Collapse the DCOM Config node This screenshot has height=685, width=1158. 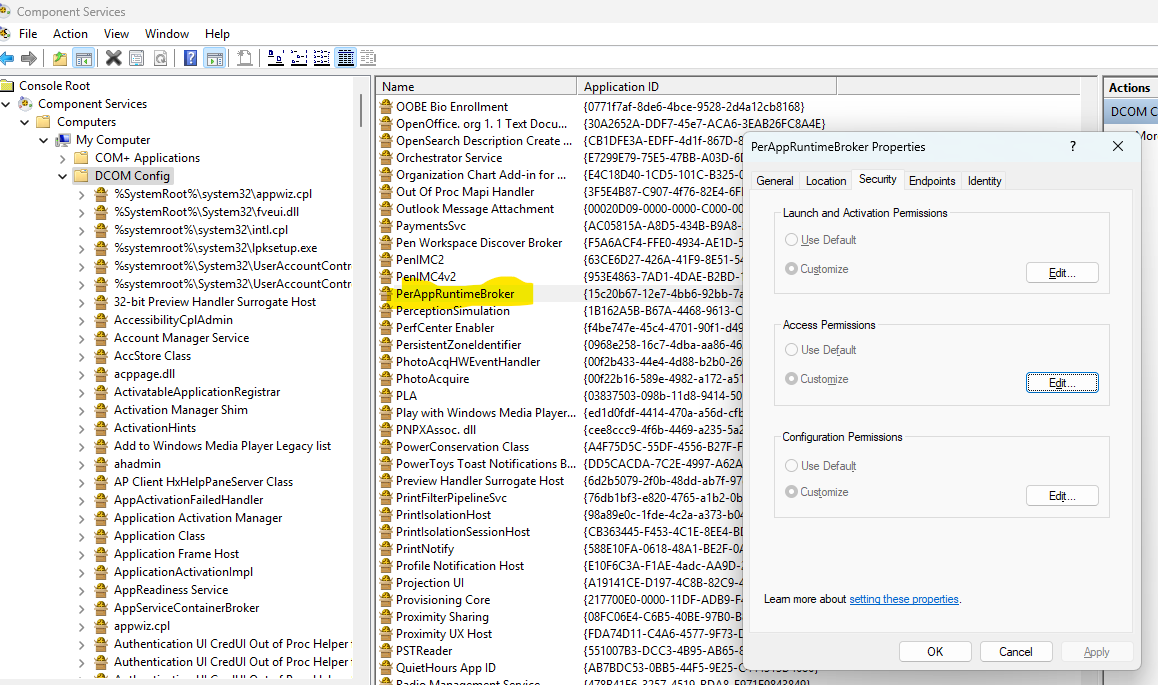(x=63, y=176)
